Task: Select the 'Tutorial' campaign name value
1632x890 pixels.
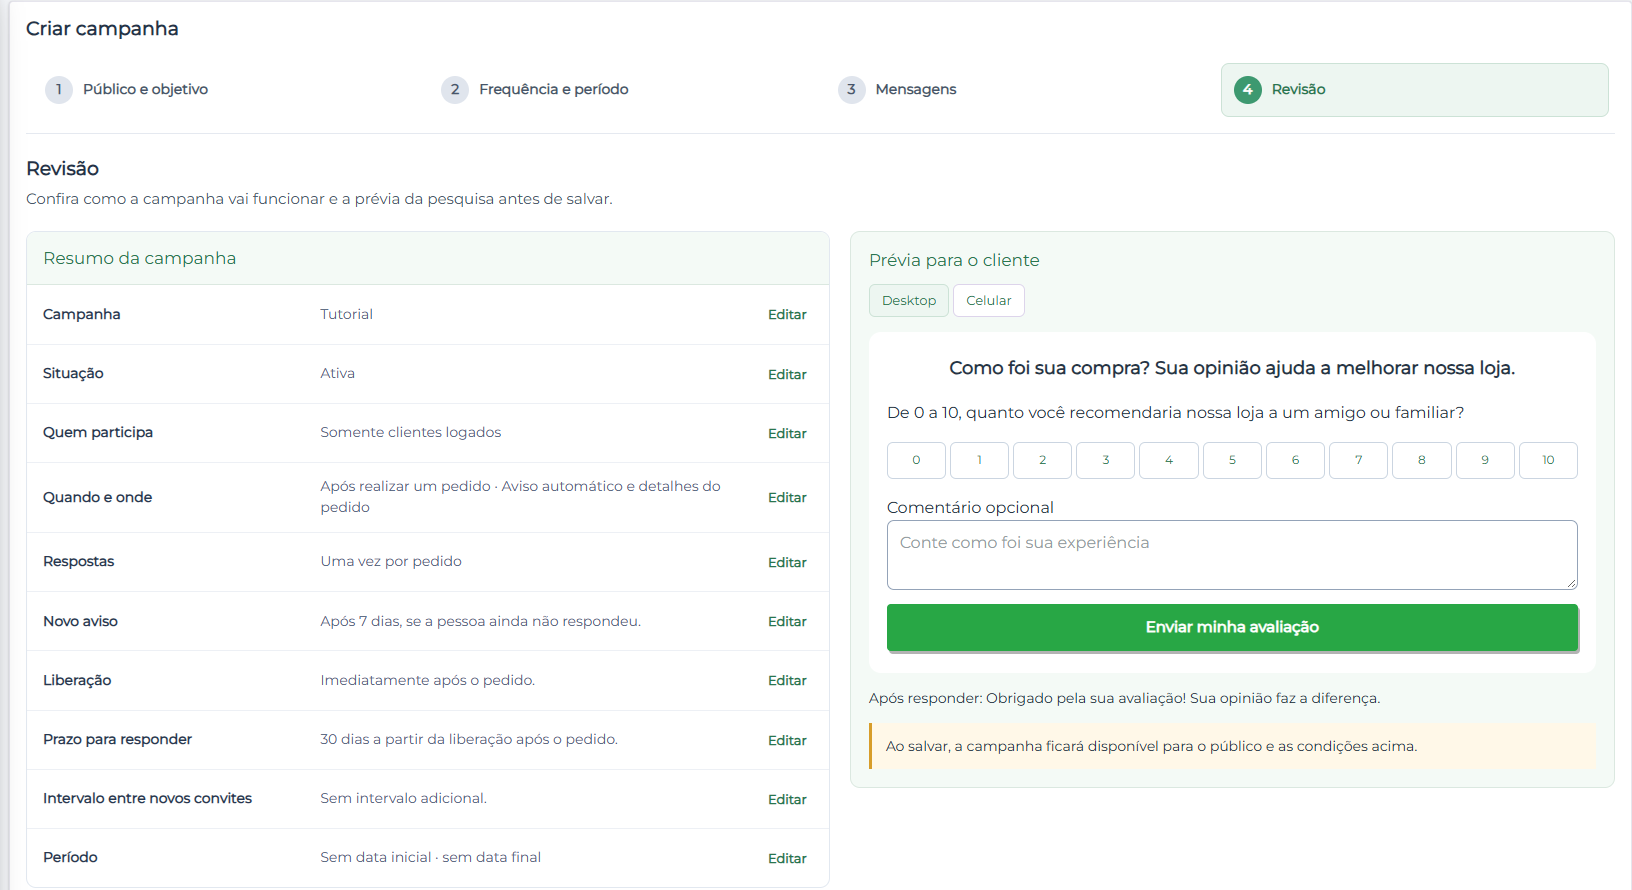Action: pyautogui.click(x=346, y=314)
